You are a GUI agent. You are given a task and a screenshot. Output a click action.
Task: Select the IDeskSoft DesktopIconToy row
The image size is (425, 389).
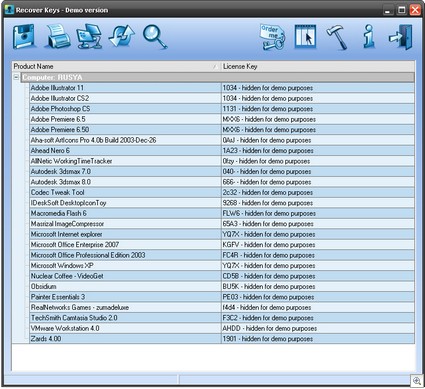222,203
